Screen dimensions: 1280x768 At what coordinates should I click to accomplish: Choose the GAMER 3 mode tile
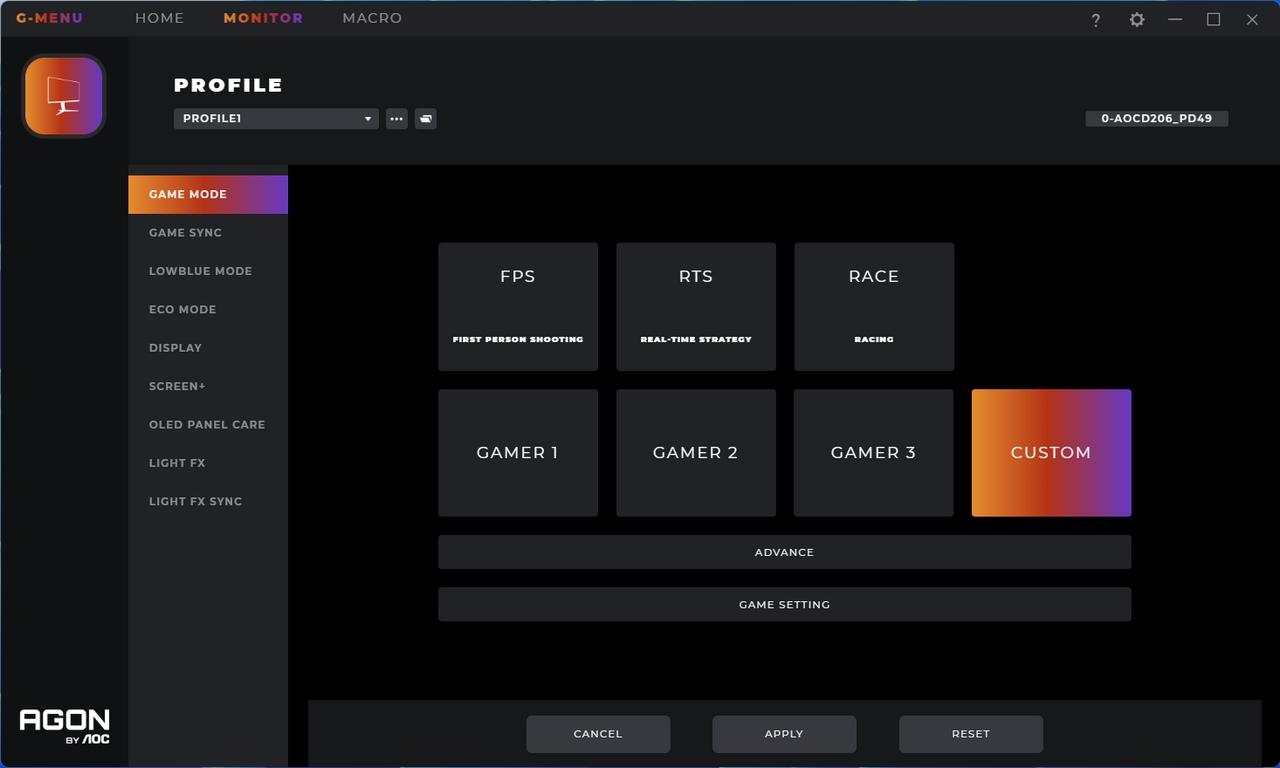tap(874, 453)
